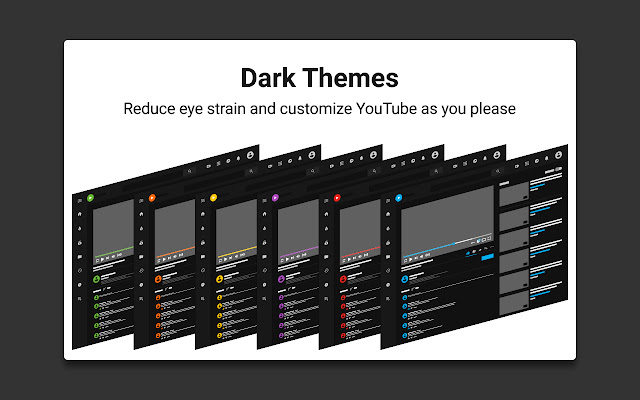Viewport: 640px width, 400px height.
Task: Open the first recommended video thumbnail
Action: tap(514, 193)
